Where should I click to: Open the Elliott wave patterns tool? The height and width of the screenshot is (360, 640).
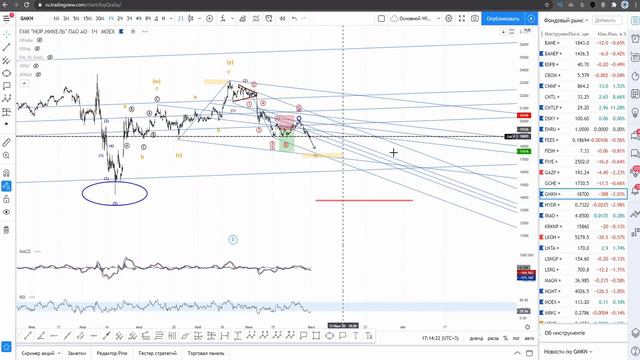(x=7, y=99)
